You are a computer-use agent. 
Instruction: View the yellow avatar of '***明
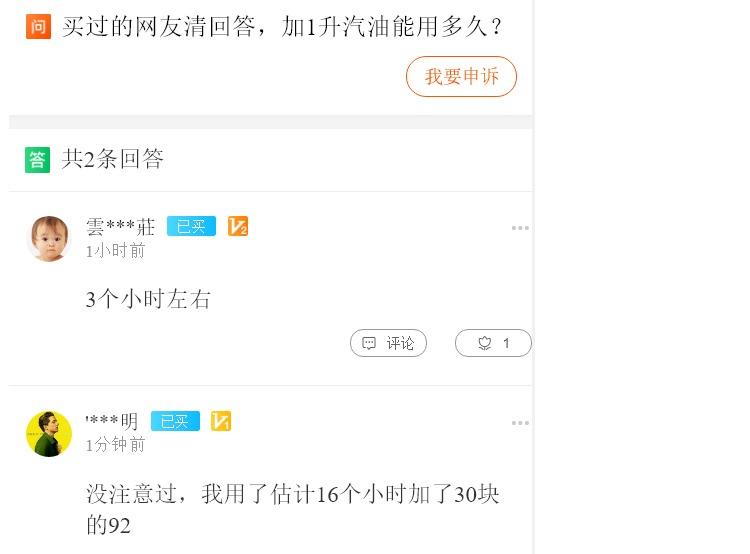click(48, 433)
